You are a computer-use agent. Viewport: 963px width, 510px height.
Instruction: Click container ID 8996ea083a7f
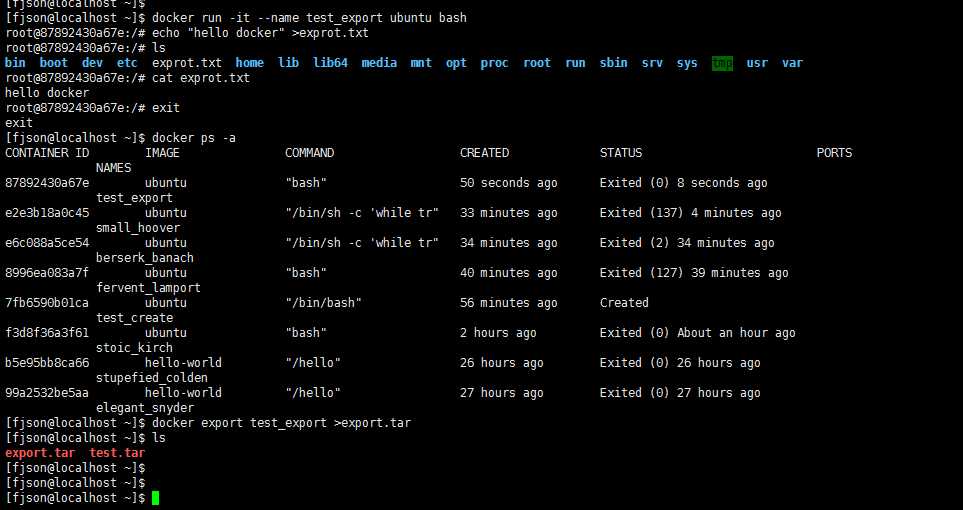point(47,273)
